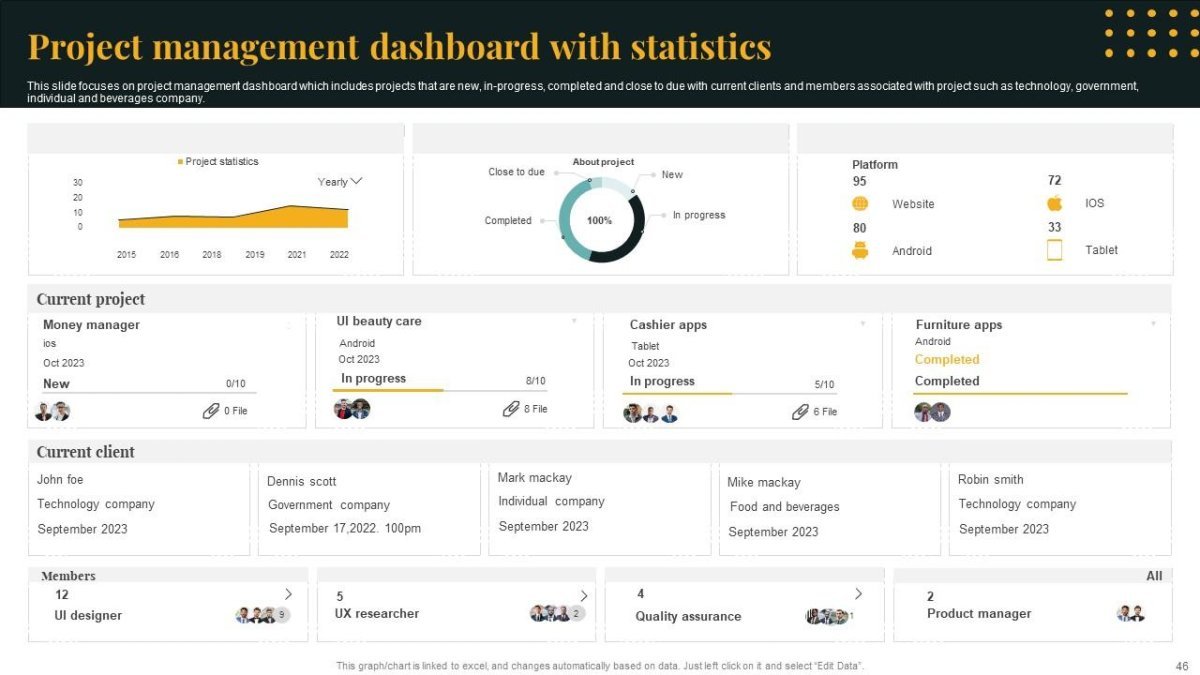The height and width of the screenshot is (675, 1200).
Task: Click the UI beauty care progress bar
Action: pyautogui.click(x=441, y=390)
